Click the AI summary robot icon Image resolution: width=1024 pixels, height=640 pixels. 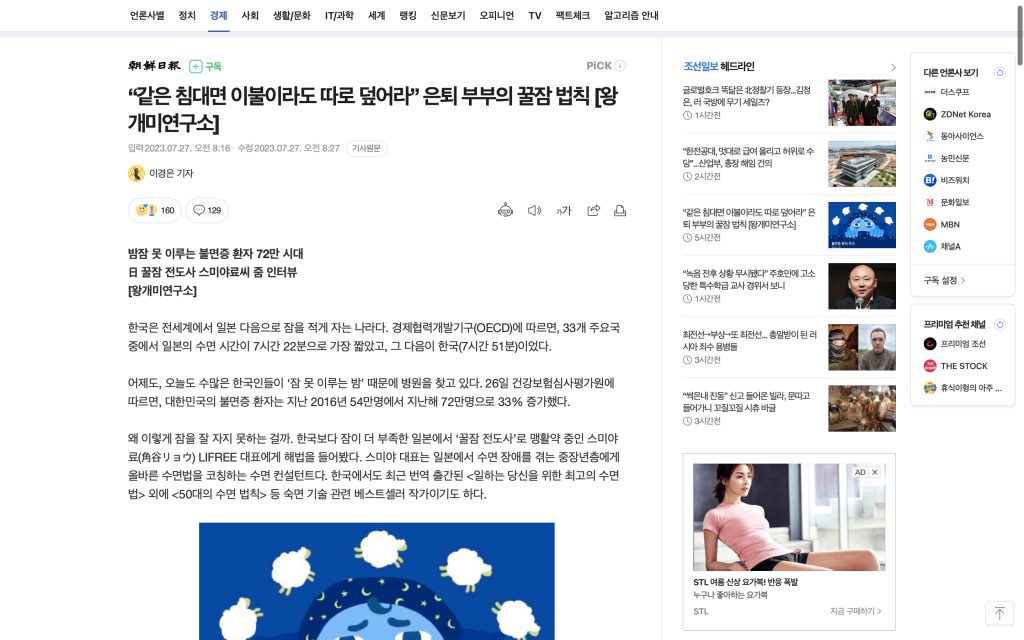pos(505,210)
